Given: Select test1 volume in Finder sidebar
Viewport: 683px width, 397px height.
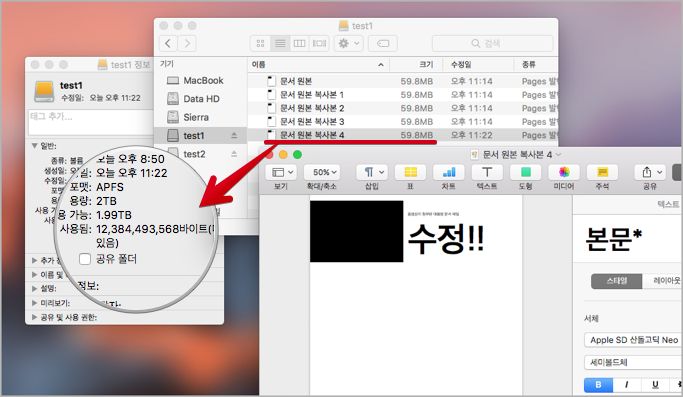Looking at the screenshot, I should 200,136.
